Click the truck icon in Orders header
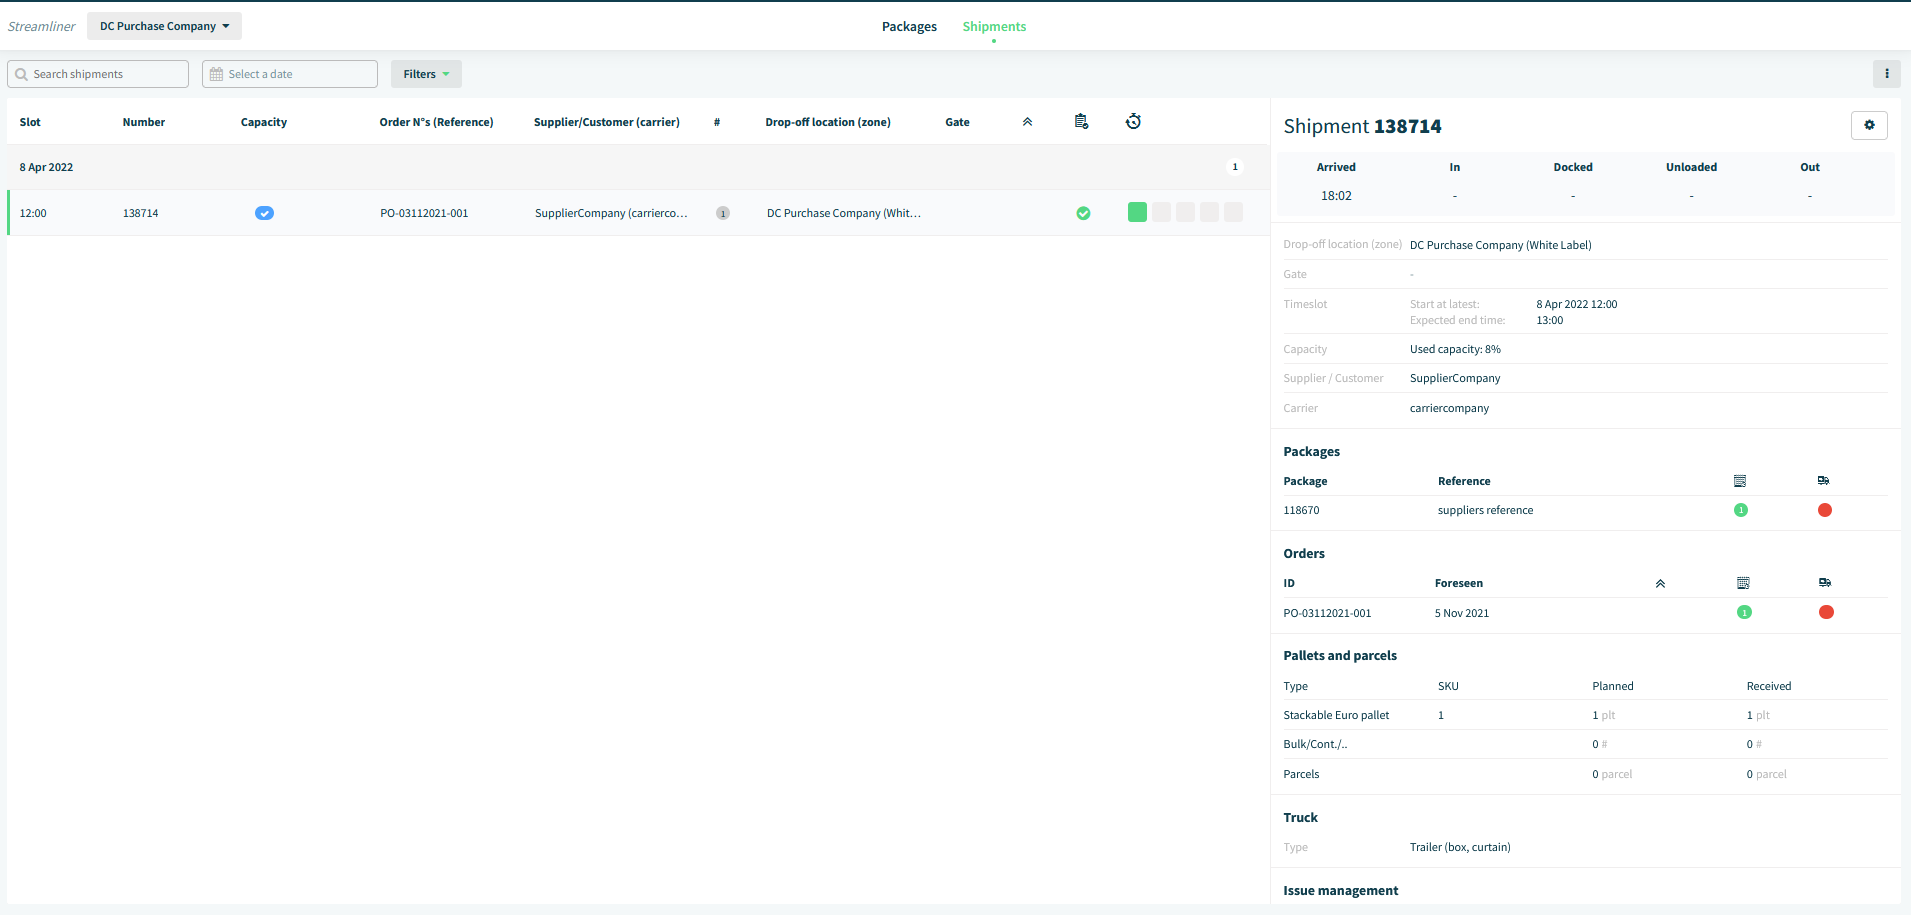The width and height of the screenshot is (1911, 915). [x=1825, y=583]
